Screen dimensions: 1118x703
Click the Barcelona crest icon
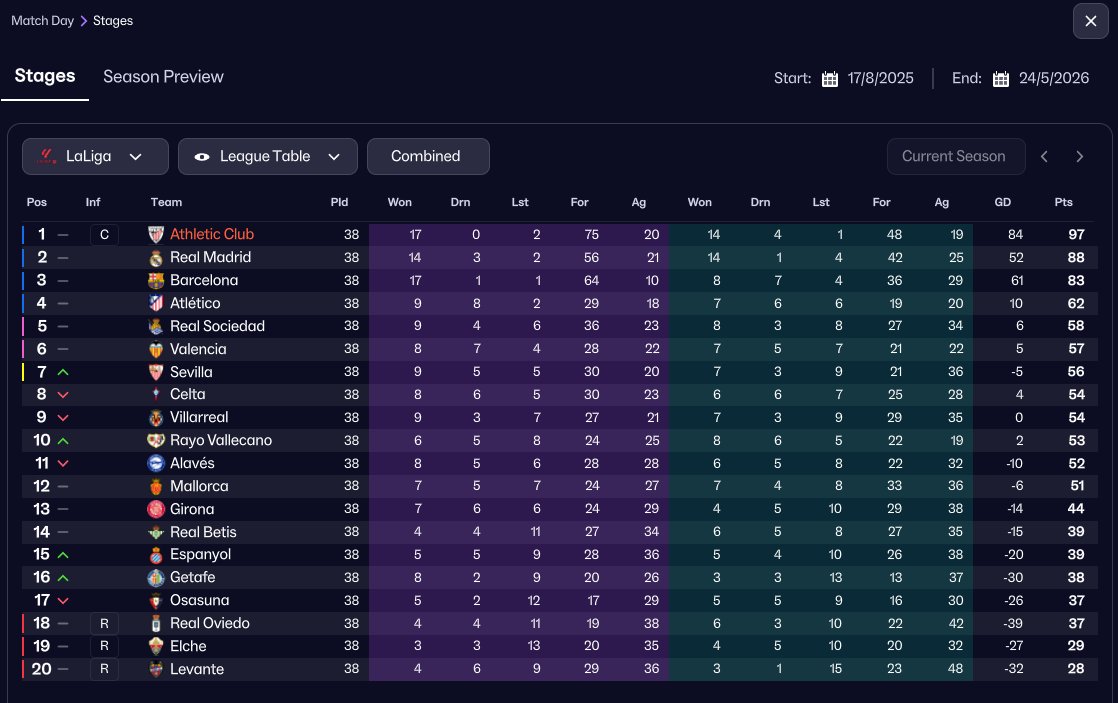(x=155, y=280)
